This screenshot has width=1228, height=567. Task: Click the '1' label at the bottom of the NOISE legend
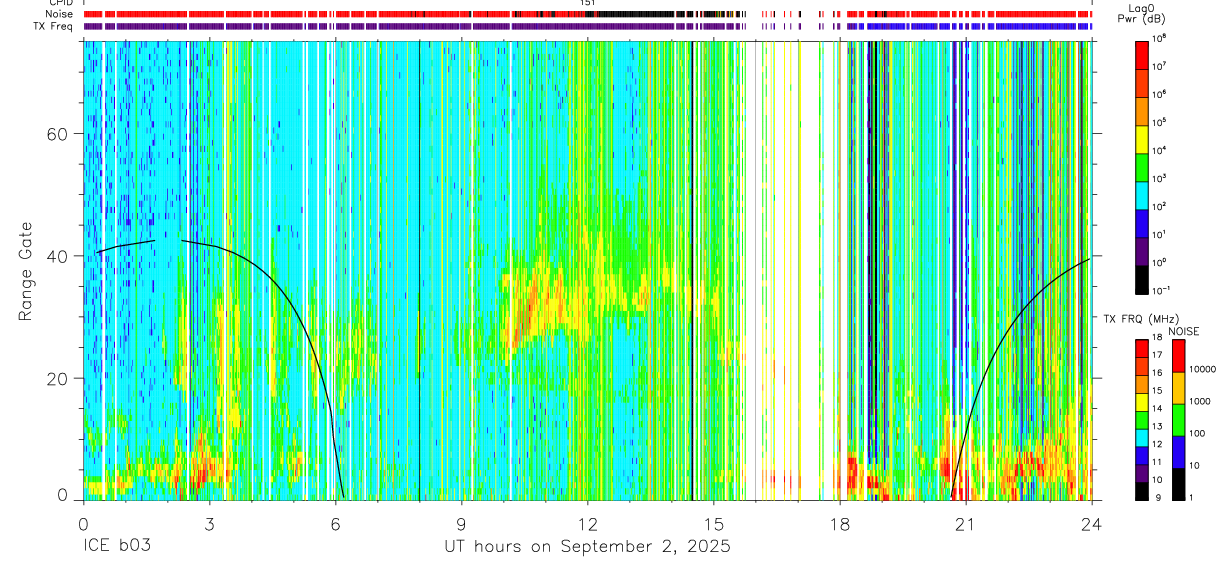pyautogui.click(x=1190, y=498)
